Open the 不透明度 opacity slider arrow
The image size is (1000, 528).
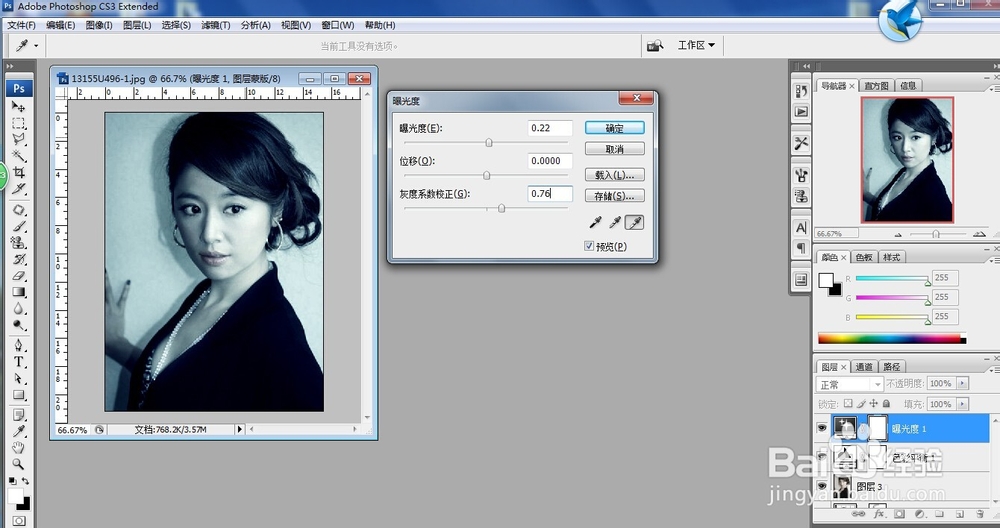click(x=962, y=383)
